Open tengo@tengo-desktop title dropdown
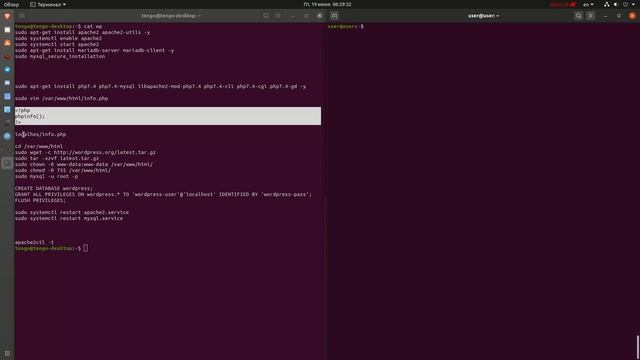The width and height of the screenshot is (640, 360). click(171, 16)
